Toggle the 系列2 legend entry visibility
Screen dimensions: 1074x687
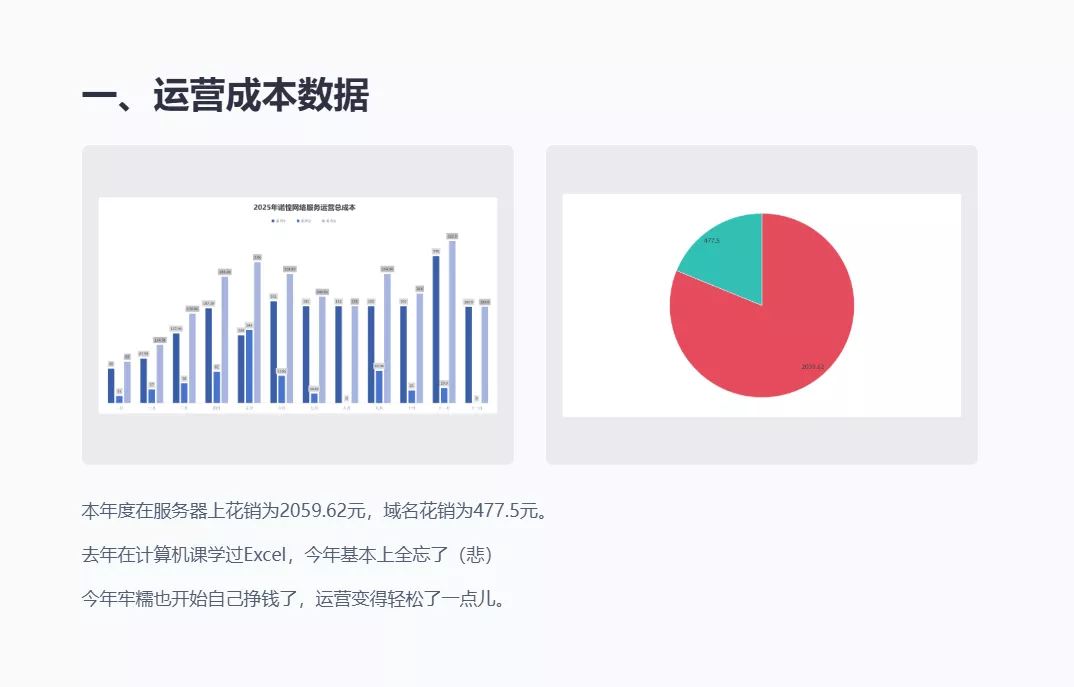(302, 219)
